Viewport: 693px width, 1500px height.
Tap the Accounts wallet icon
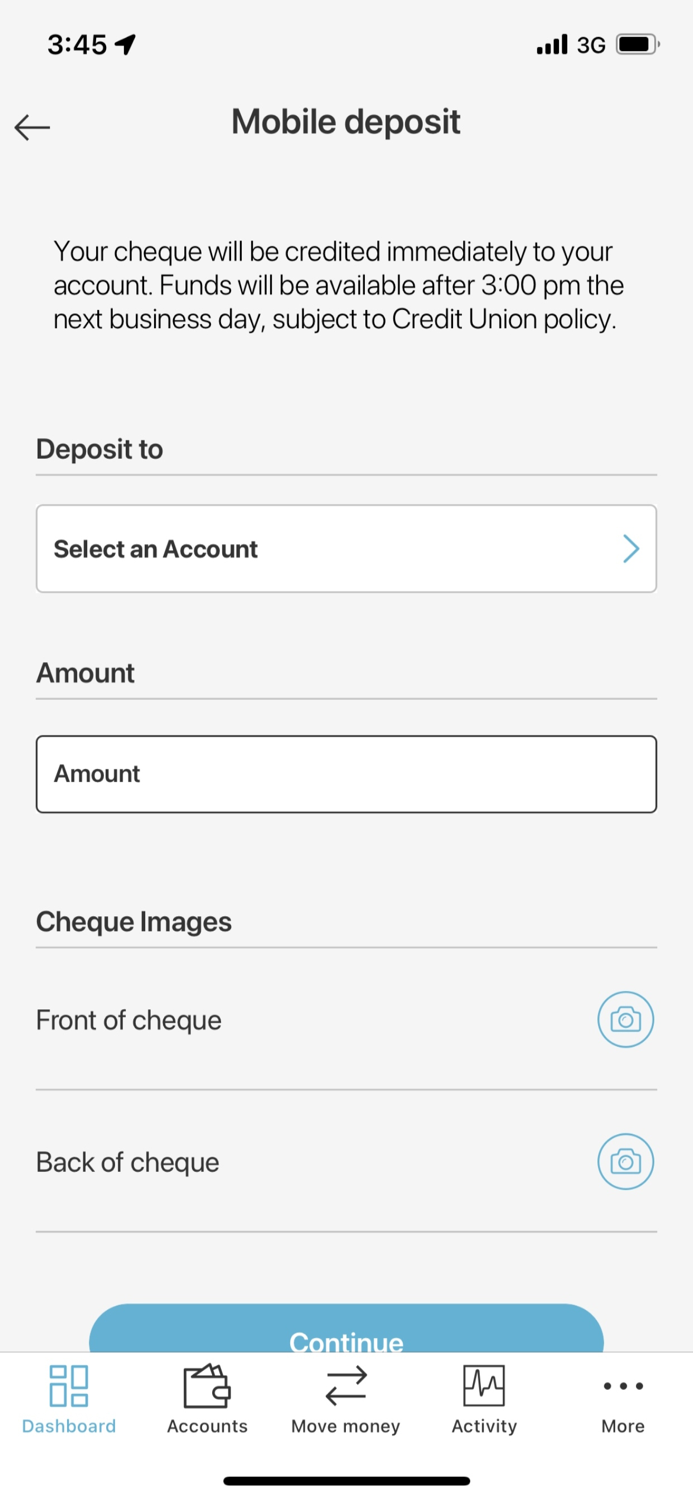(x=206, y=1387)
